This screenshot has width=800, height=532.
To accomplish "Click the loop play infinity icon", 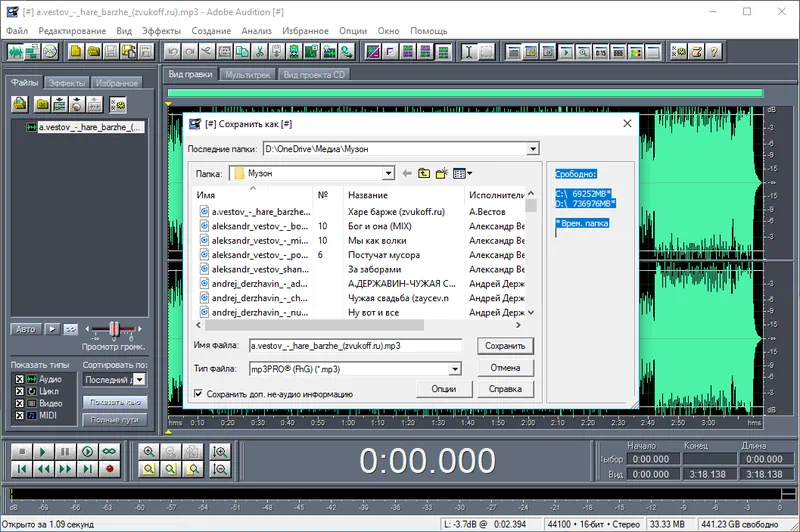I will [x=108, y=452].
